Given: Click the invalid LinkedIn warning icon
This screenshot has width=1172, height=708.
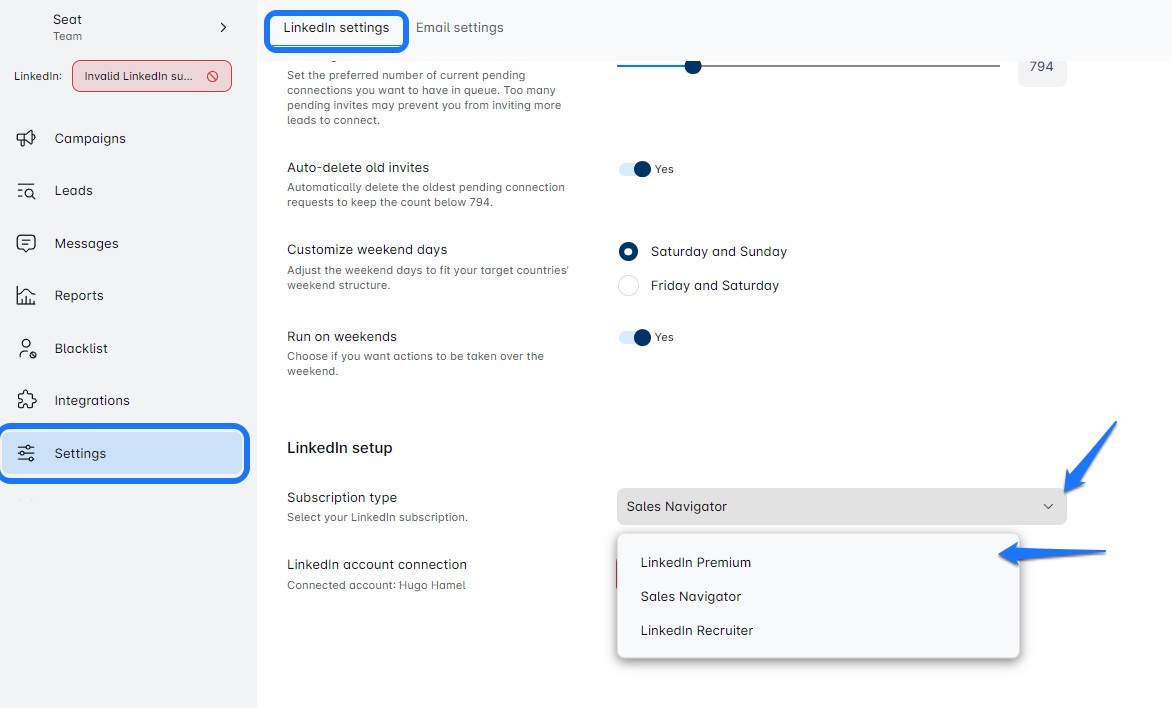Looking at the screenshot, I should [212, 76].
